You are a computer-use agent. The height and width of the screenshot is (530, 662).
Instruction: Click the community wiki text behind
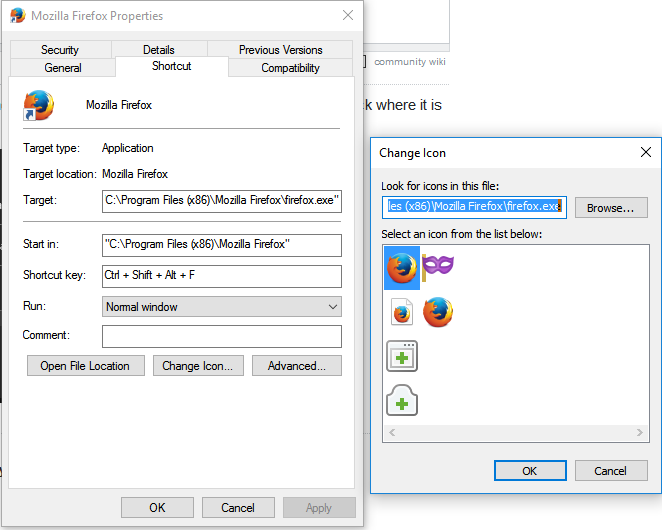pos(410,62)
